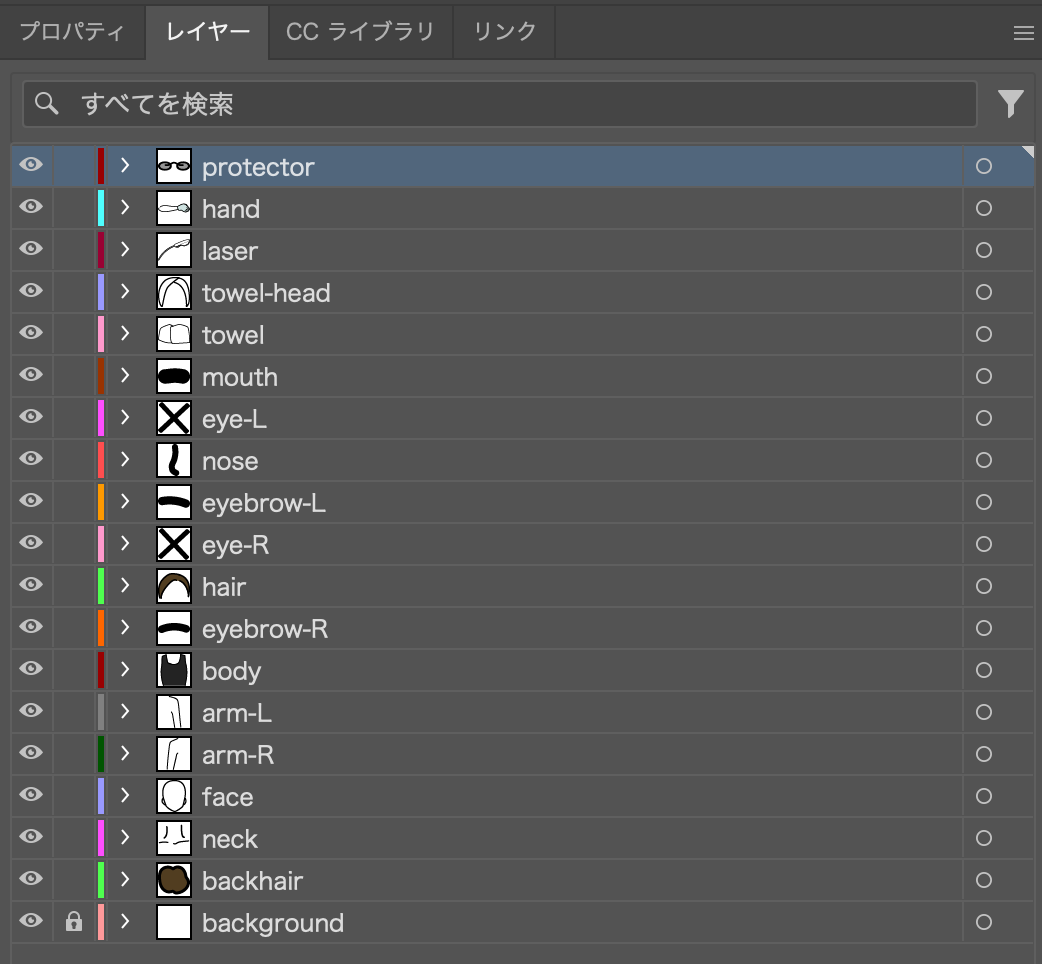Open the CC ライブラリ tab
The height and width of the screenshot is (964, 1042).
click(360, 32)
